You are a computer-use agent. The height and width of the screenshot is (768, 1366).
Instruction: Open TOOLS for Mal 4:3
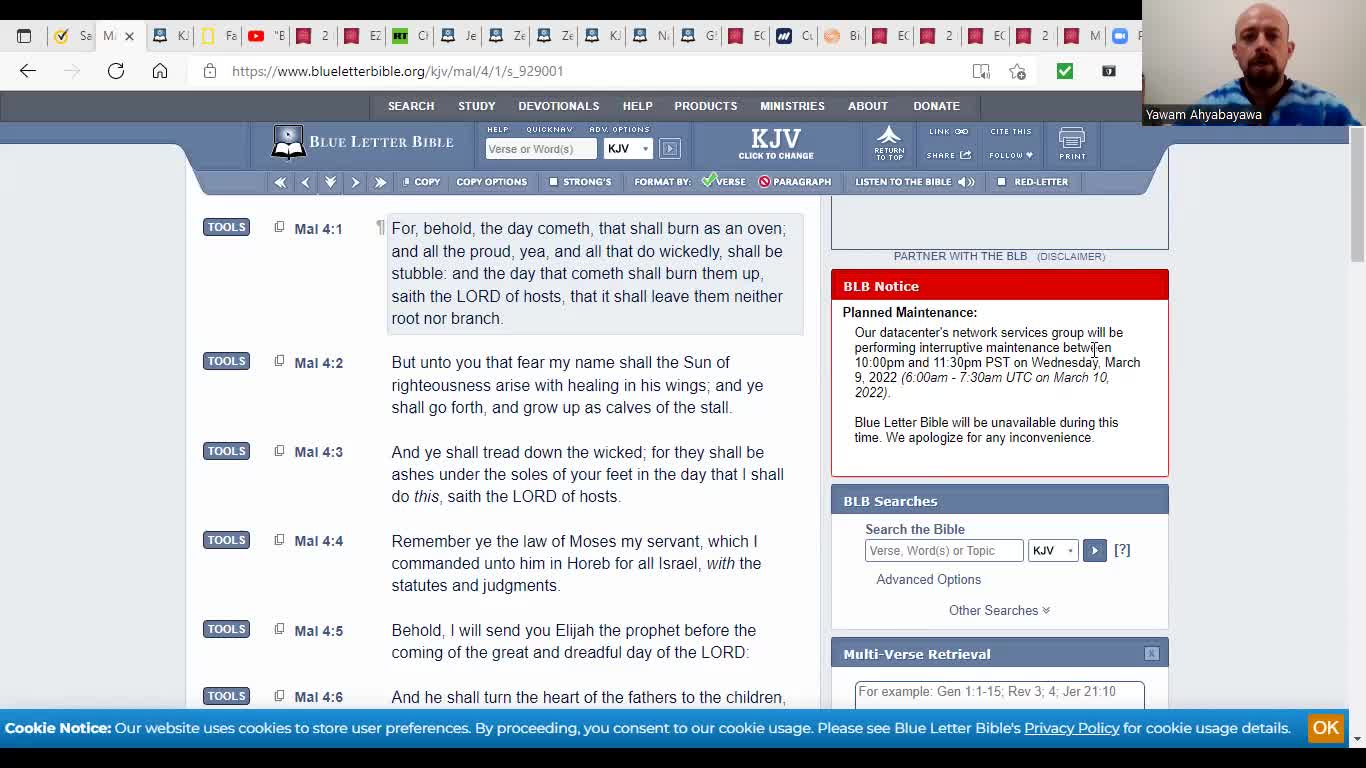[x=226, y=450]
